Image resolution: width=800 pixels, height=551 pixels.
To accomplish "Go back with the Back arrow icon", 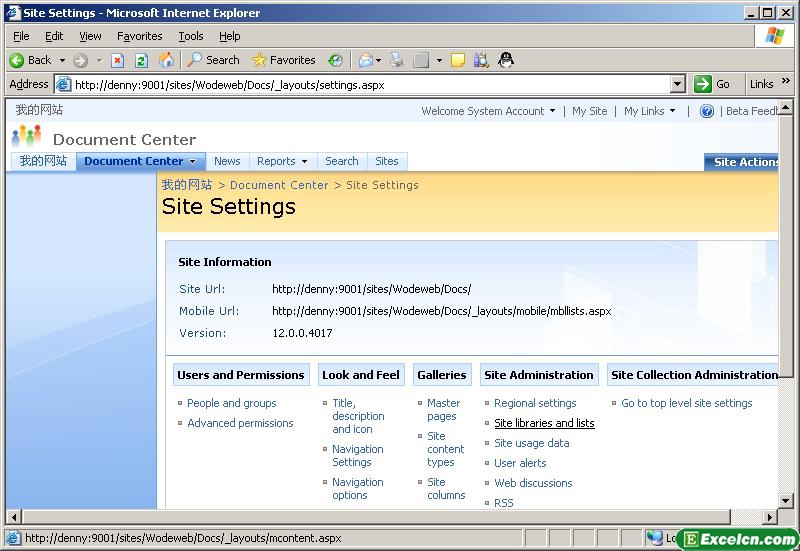I will [x=16, y=60].
